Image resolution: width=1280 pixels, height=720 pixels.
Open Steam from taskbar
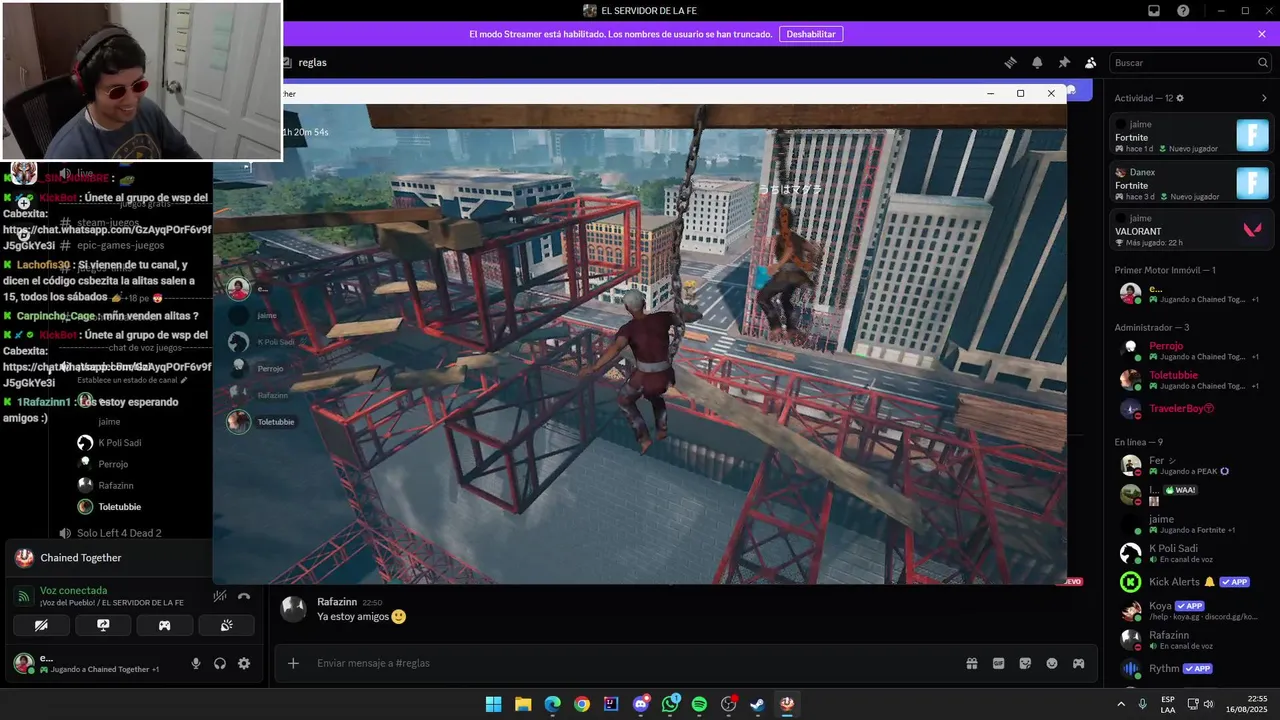(x=758, y=704)
